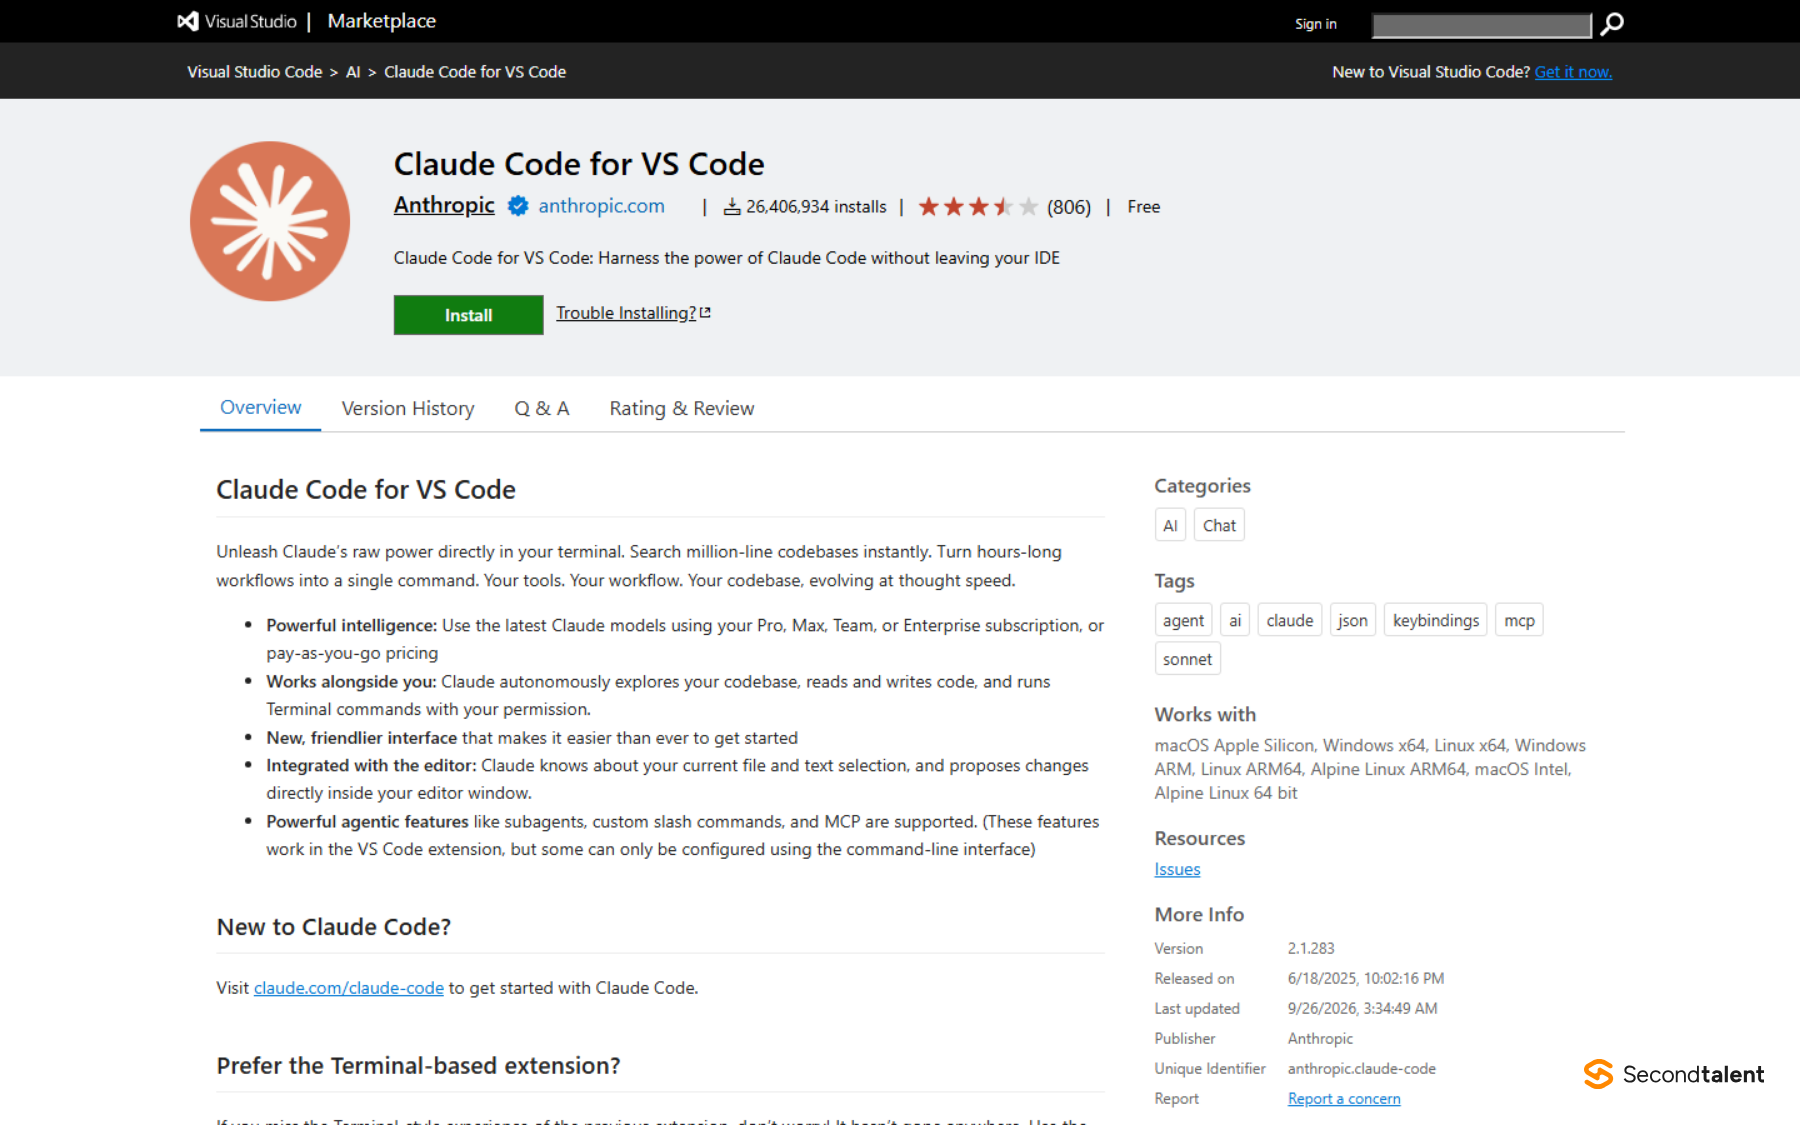This screenshot has height=1125, width=1800.
Task: Click the New to Claude Code? heading
Action: pos(334,927)
